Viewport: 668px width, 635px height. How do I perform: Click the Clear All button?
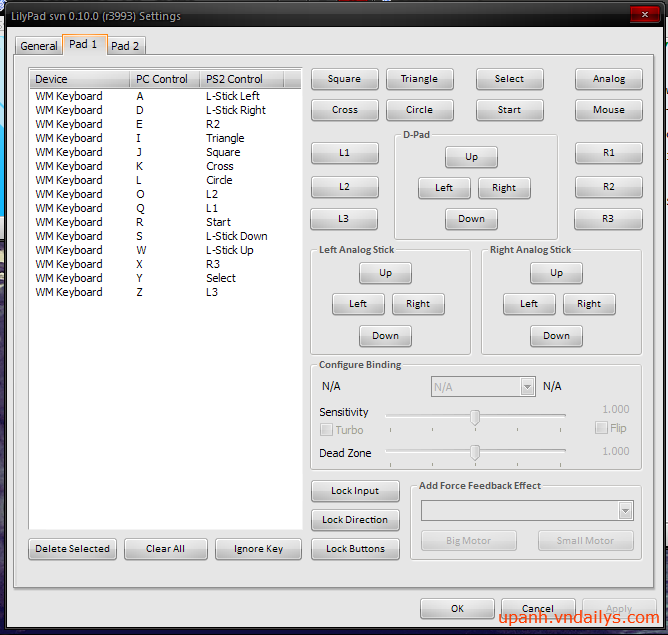coord(166,549)
